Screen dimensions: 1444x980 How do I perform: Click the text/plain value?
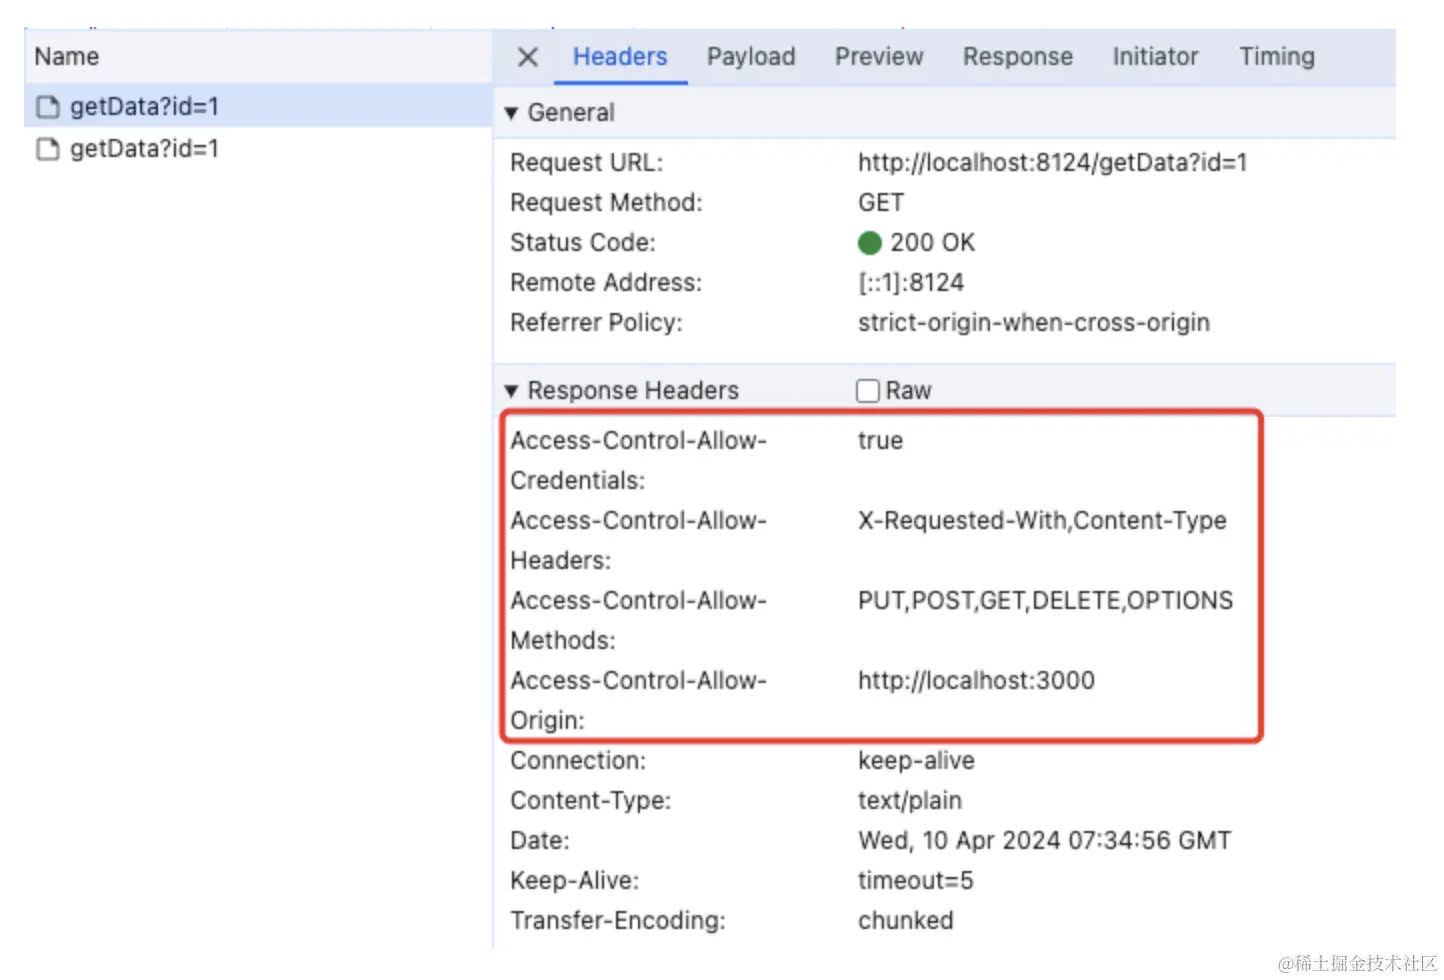tap(910, 801)
